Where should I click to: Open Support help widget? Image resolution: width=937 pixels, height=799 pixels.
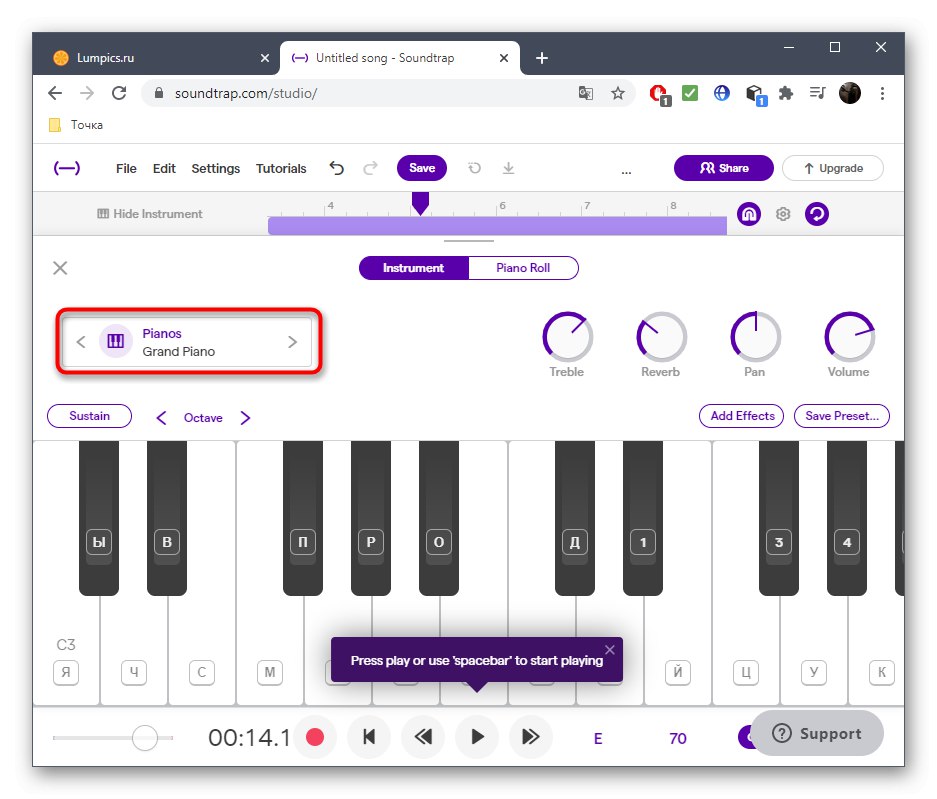817,733
